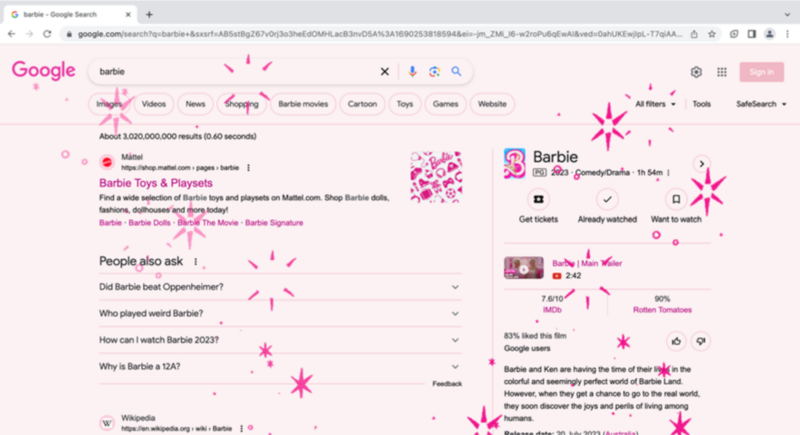
Task: Click the share icon in address bar
Action: [694, 34]
